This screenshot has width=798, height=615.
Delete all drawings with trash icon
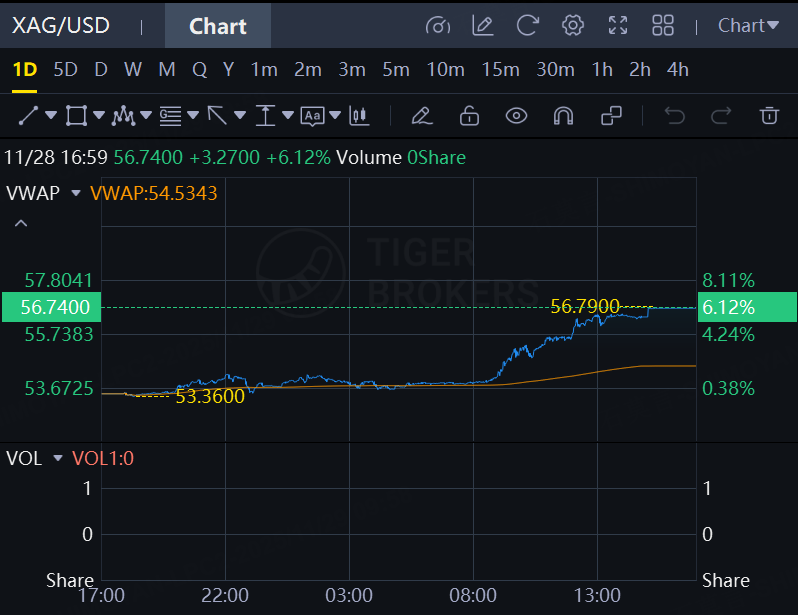[x=769, y=116]
